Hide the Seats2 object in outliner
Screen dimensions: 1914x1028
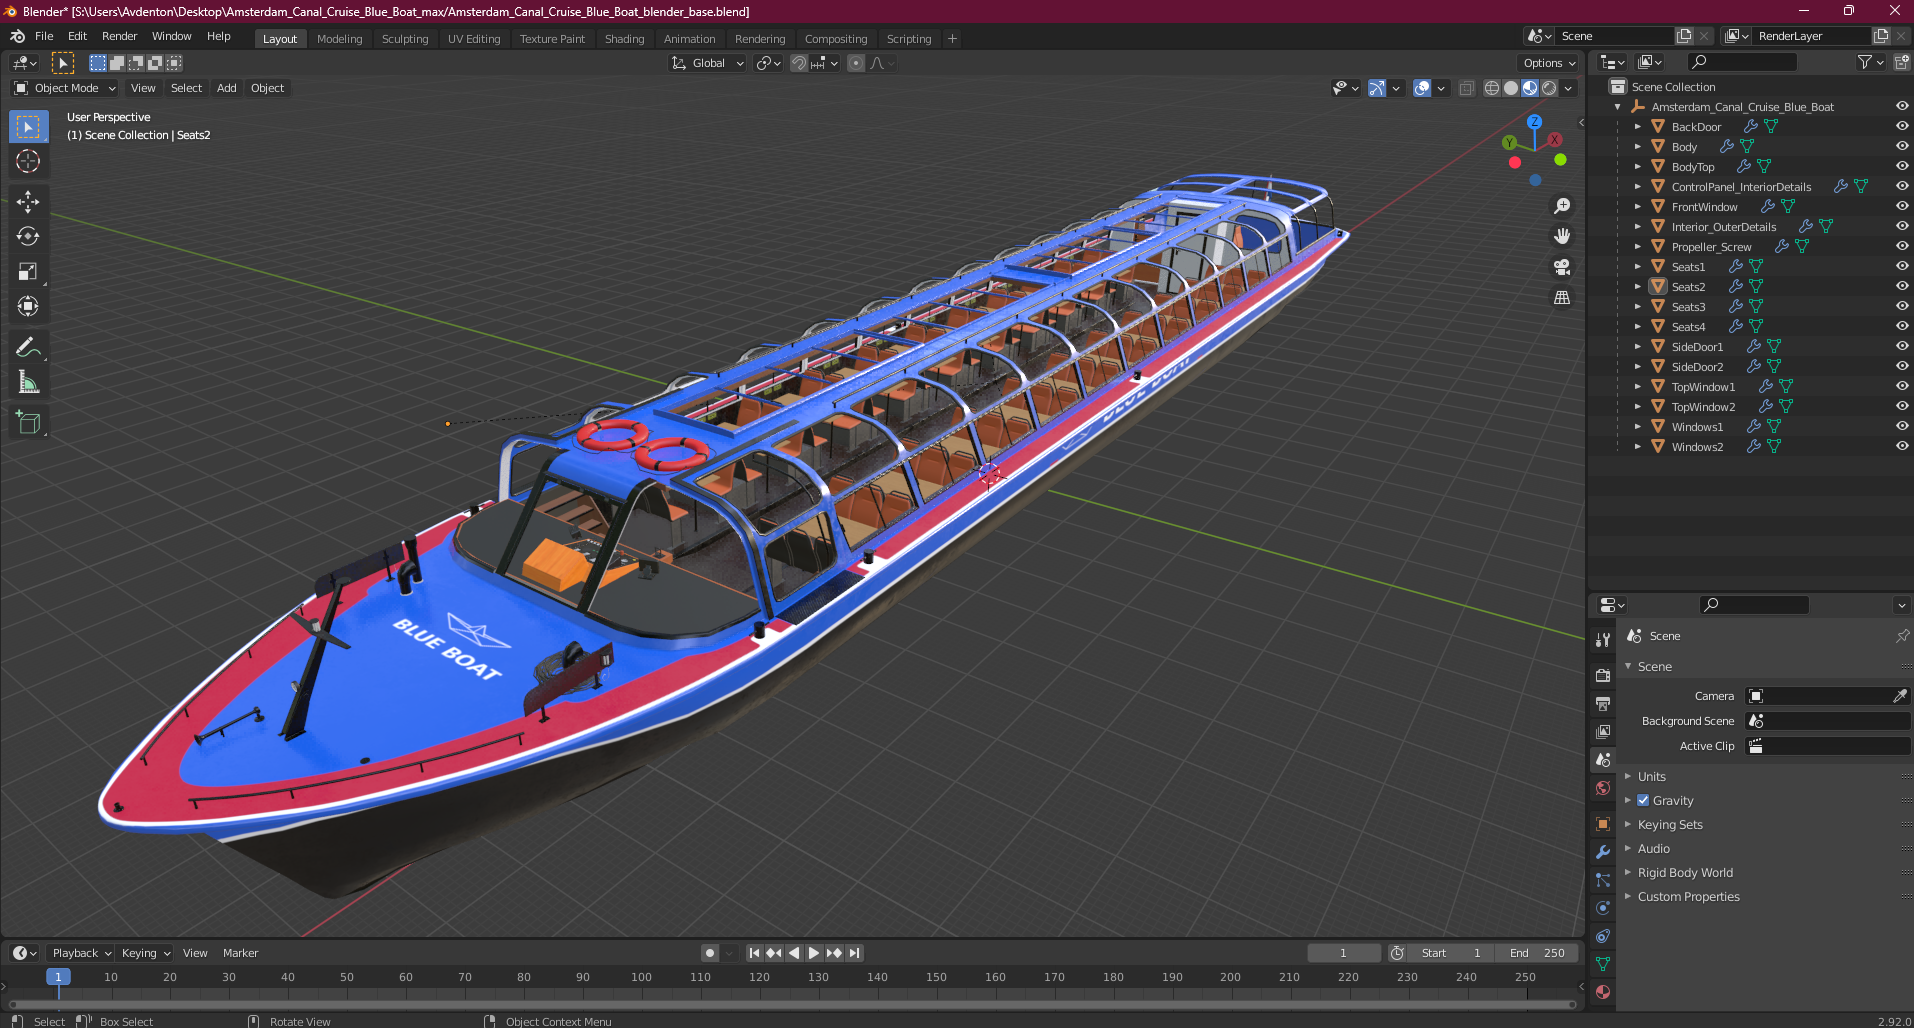click(x=1902, y=287)
